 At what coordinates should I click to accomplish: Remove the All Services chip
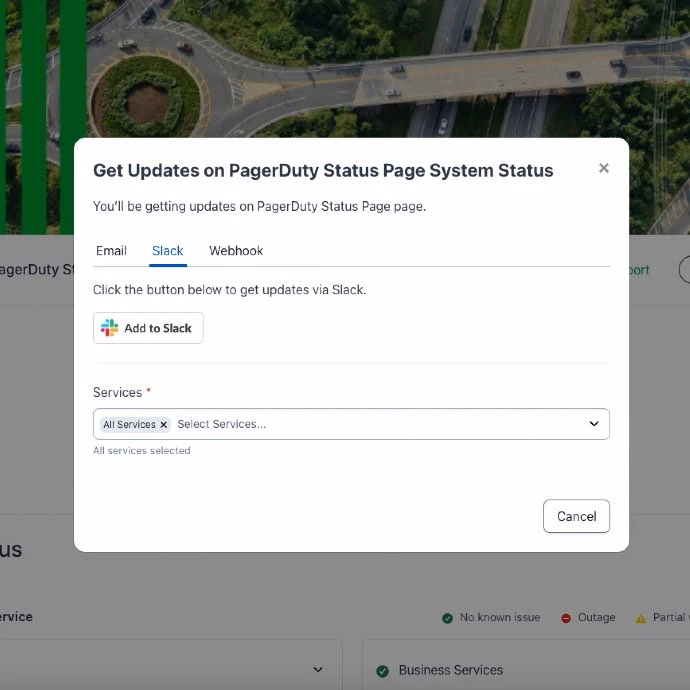[164, 425]
